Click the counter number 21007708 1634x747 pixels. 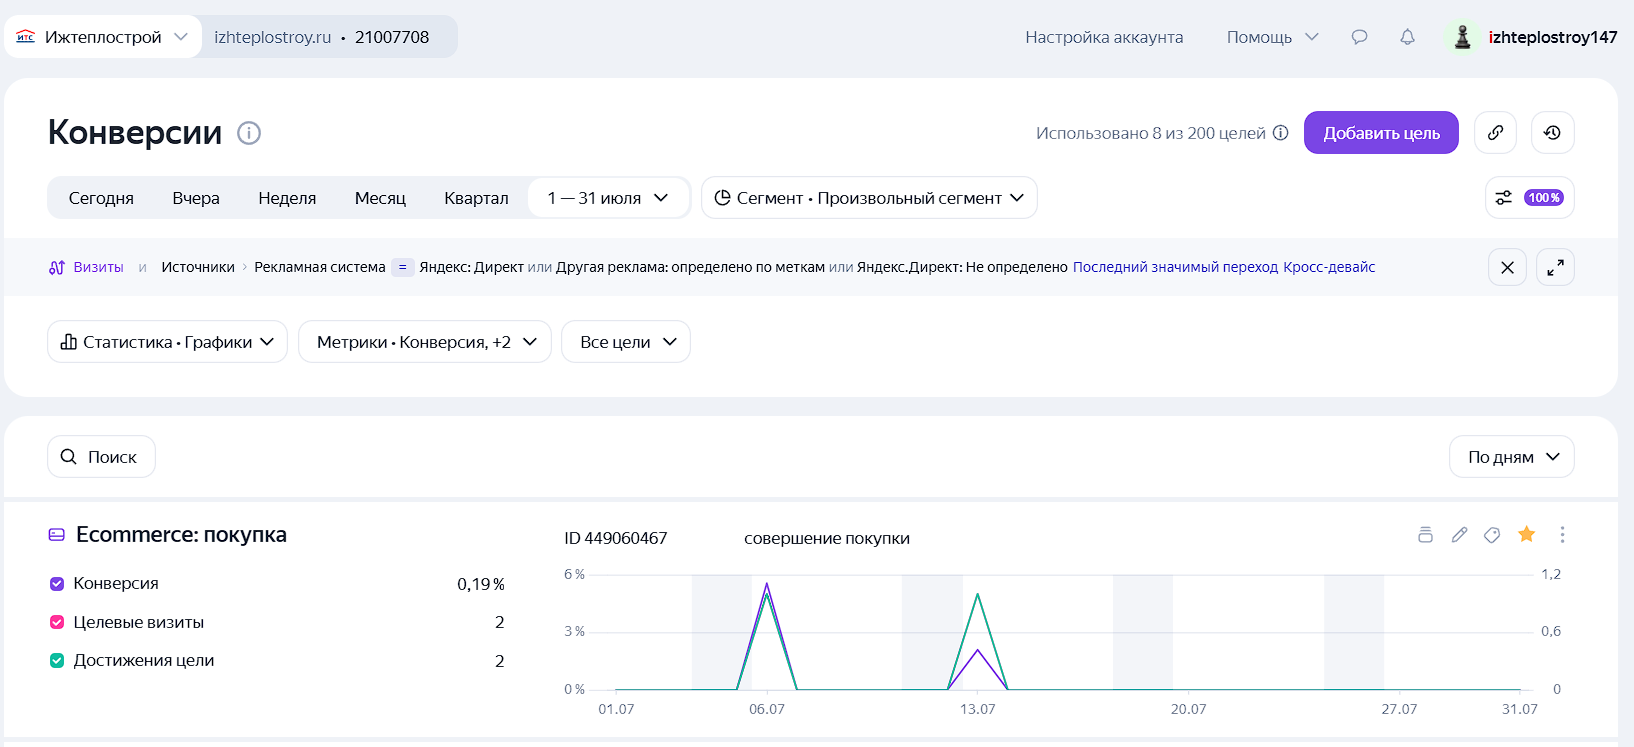392,37
